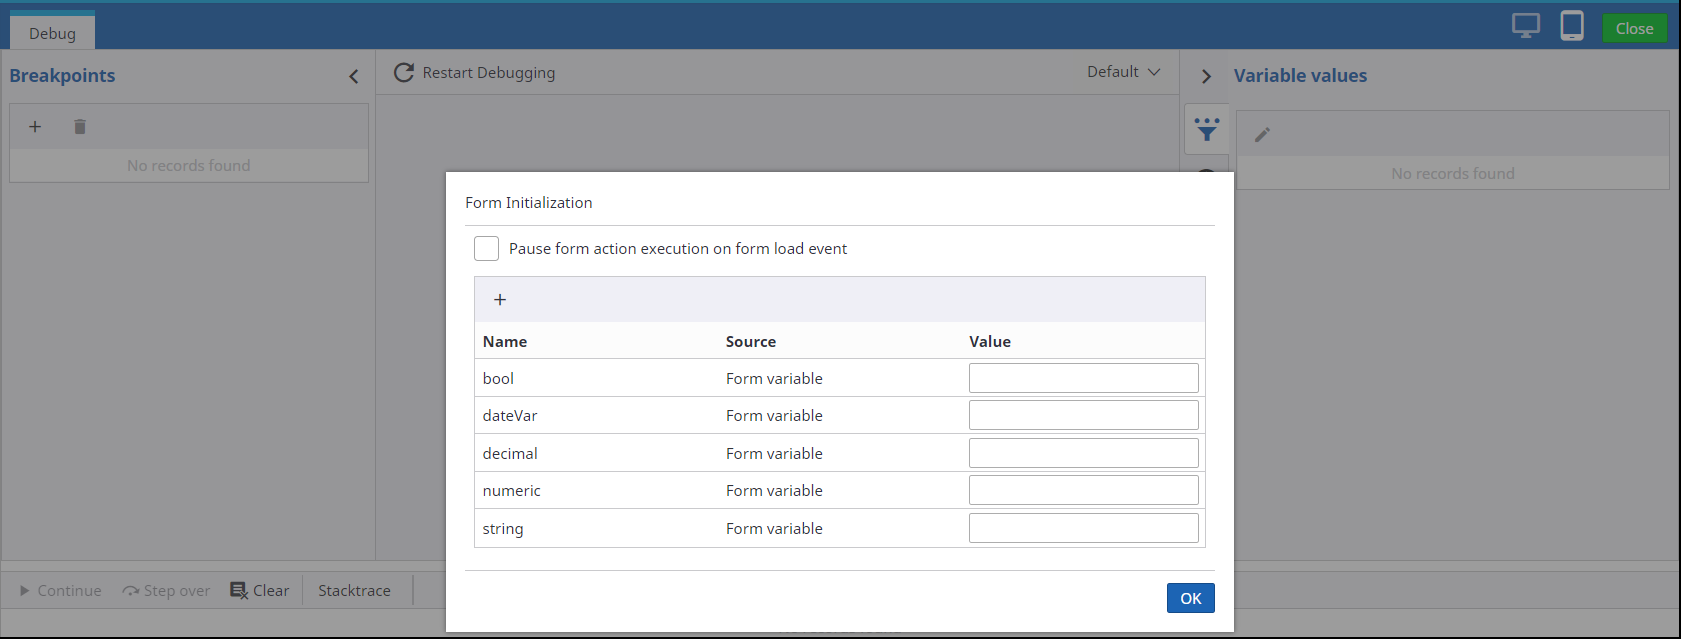Open the Default dropdown menu
1684x641 pixels.
click(x=1123, y=72)
